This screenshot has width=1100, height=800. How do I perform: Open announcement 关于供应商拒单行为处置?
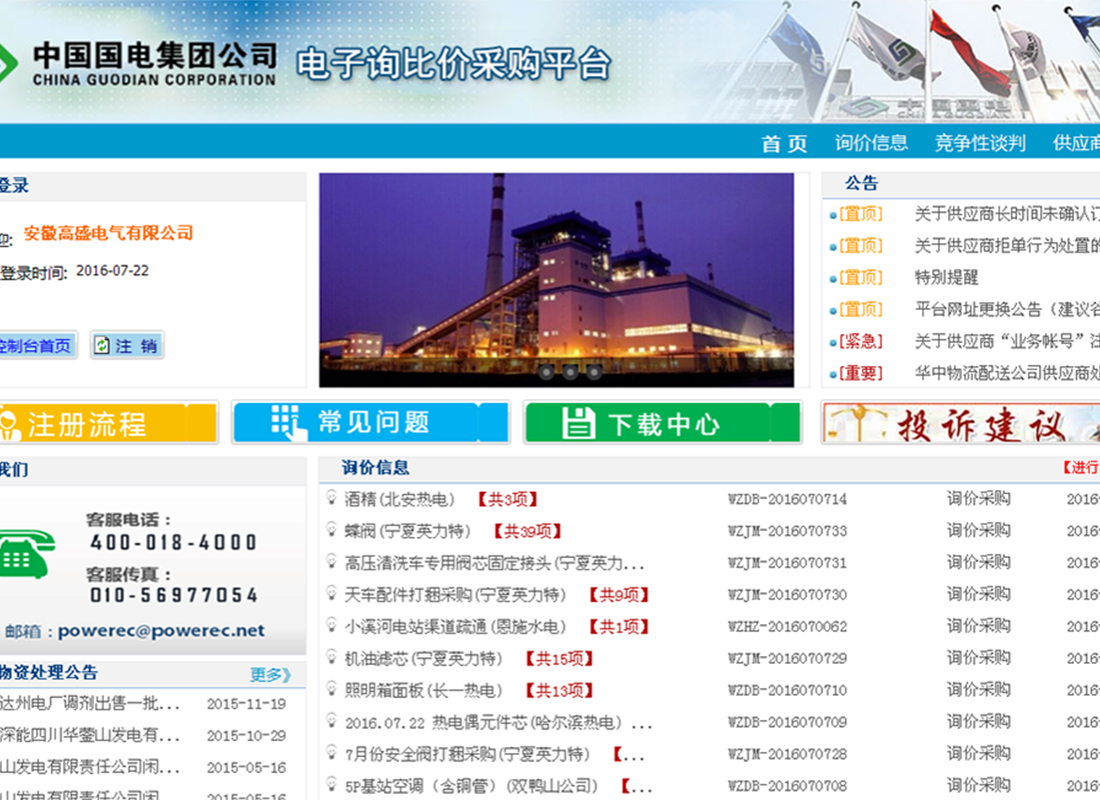1007,246
